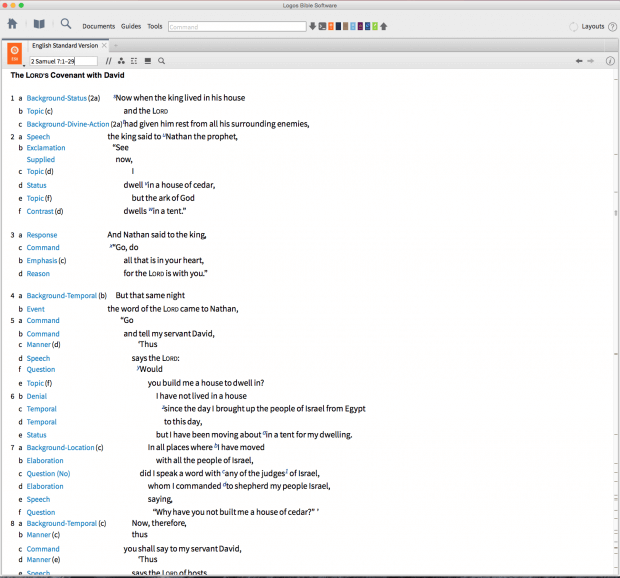Click the Search magnifier in top toolbar
Image resolution: width=620 pixels, height=578 pixels.
(x=66, y=24)
